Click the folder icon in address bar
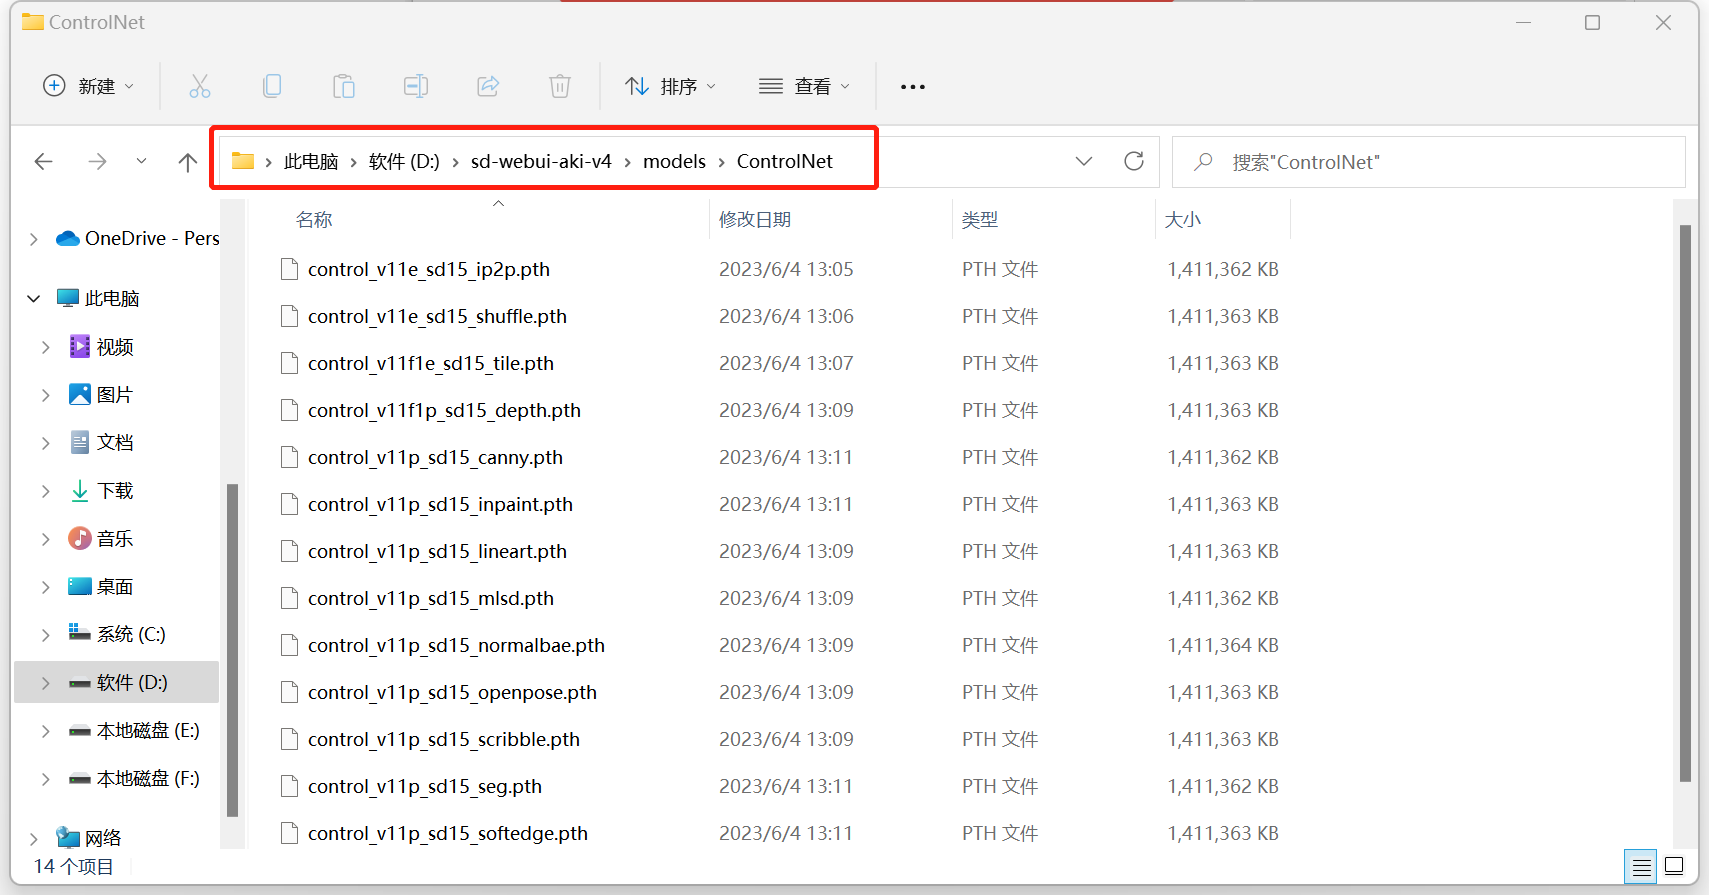Viewport: 1709px width, 895px height. (243, 161)
